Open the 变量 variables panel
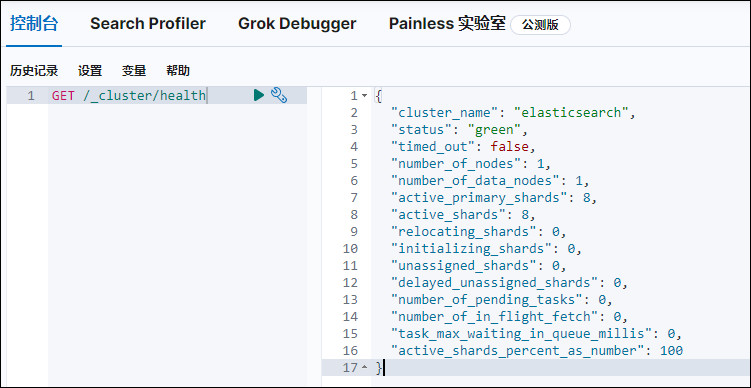 134,71
